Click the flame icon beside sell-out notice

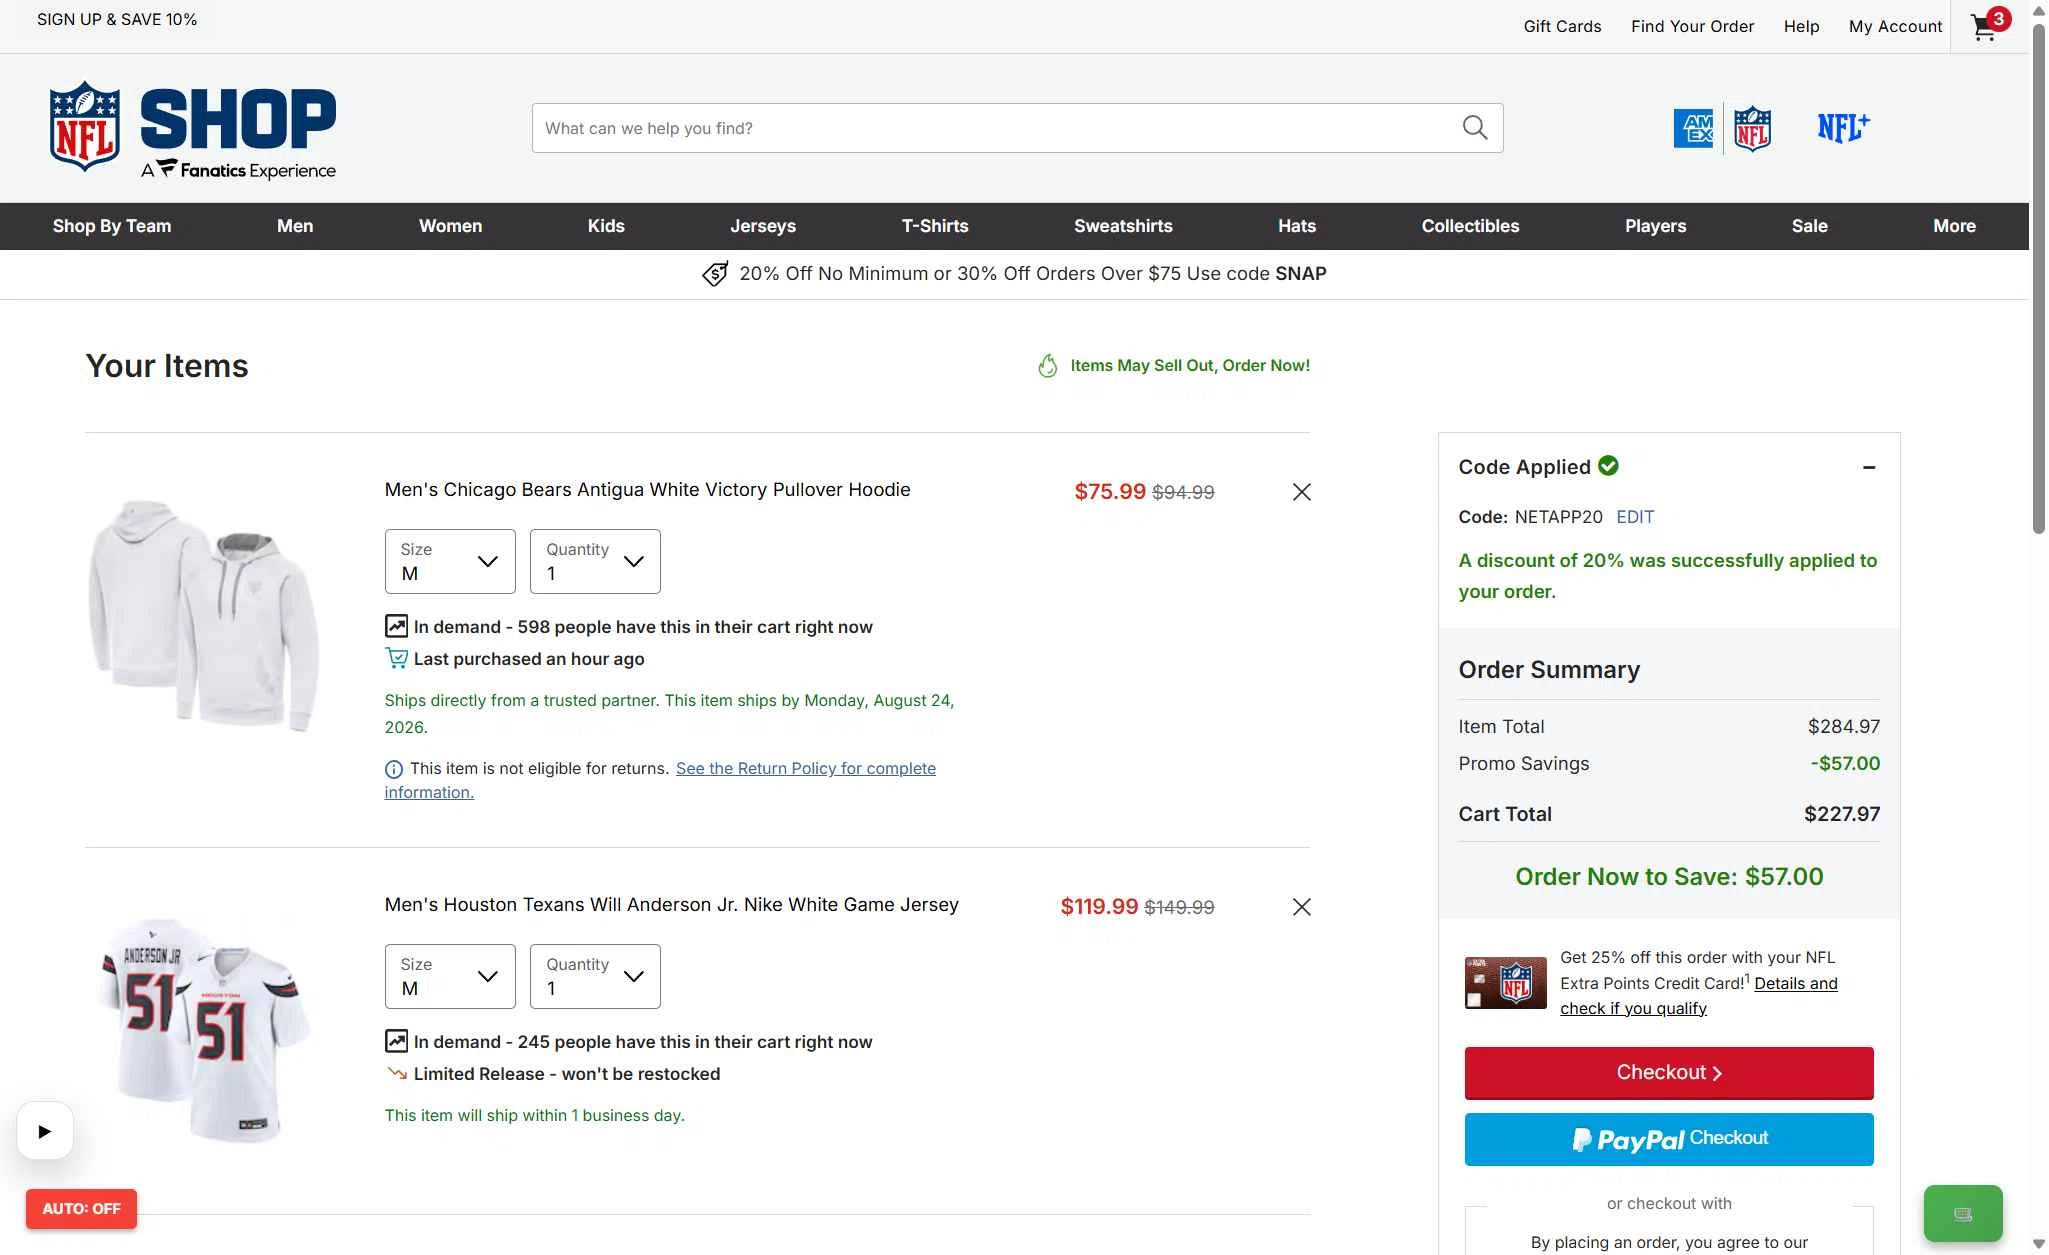[1048, 366]
